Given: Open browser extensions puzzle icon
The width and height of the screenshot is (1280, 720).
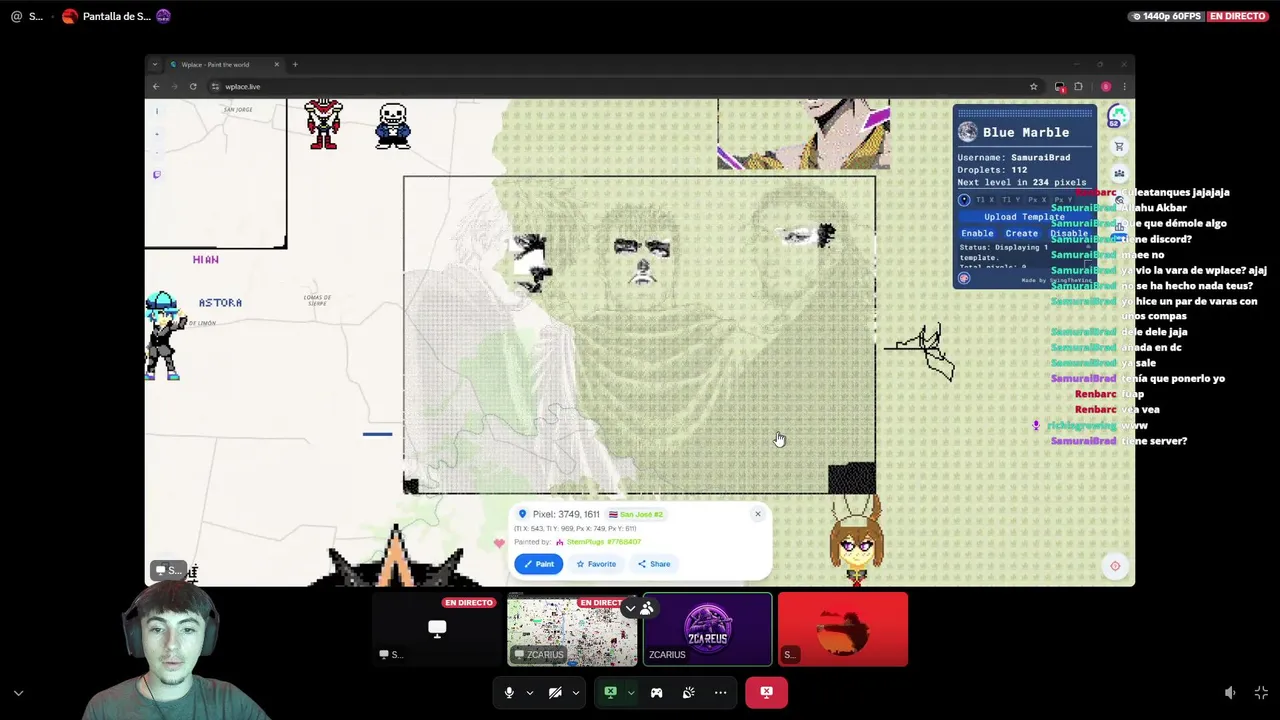Looking at the screenshot, I should pyautogui.click(x=1078, y=86).
